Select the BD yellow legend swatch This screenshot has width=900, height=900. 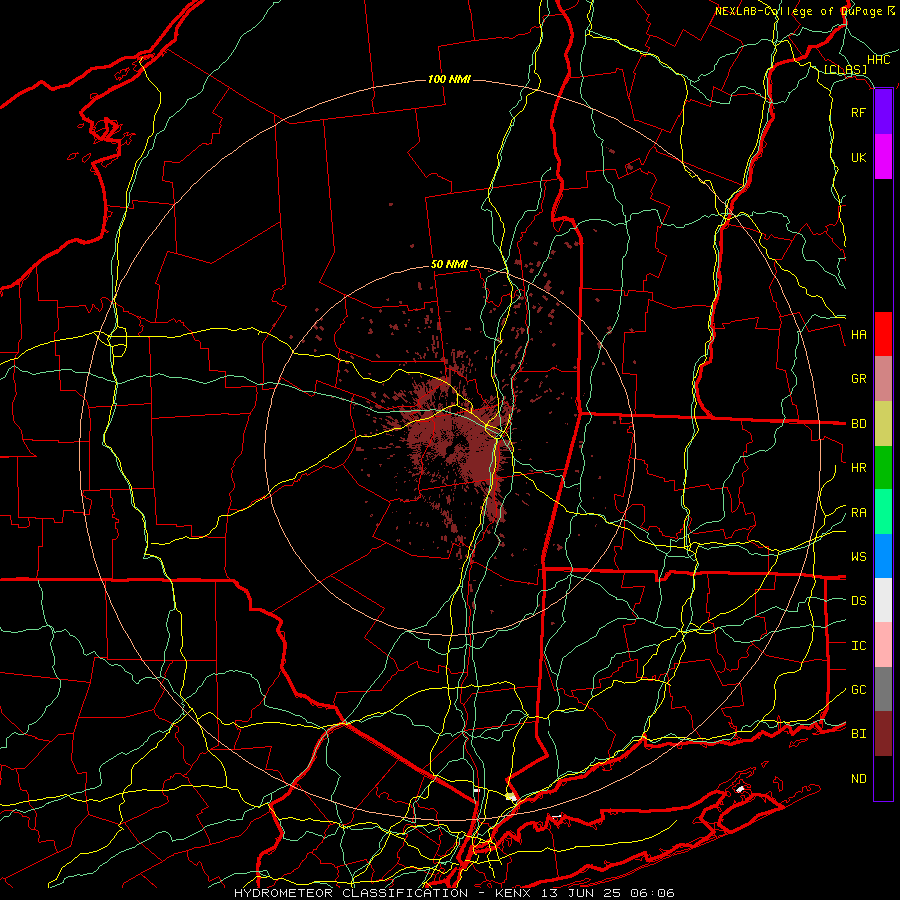pos(883,424)
